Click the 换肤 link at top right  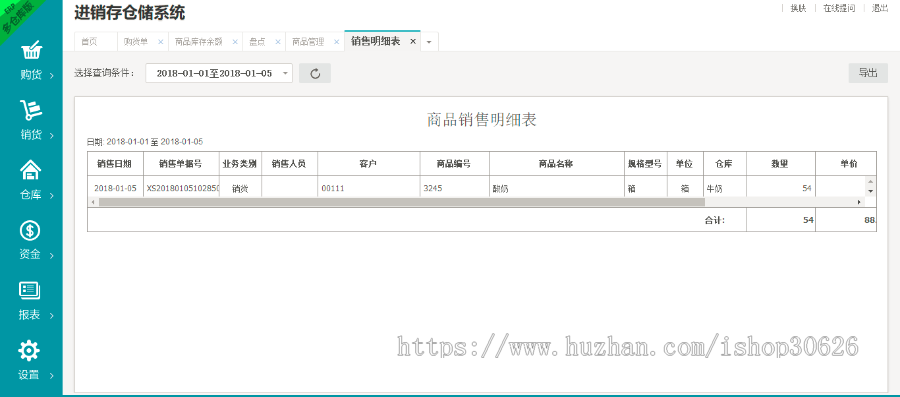pos(798,8)
